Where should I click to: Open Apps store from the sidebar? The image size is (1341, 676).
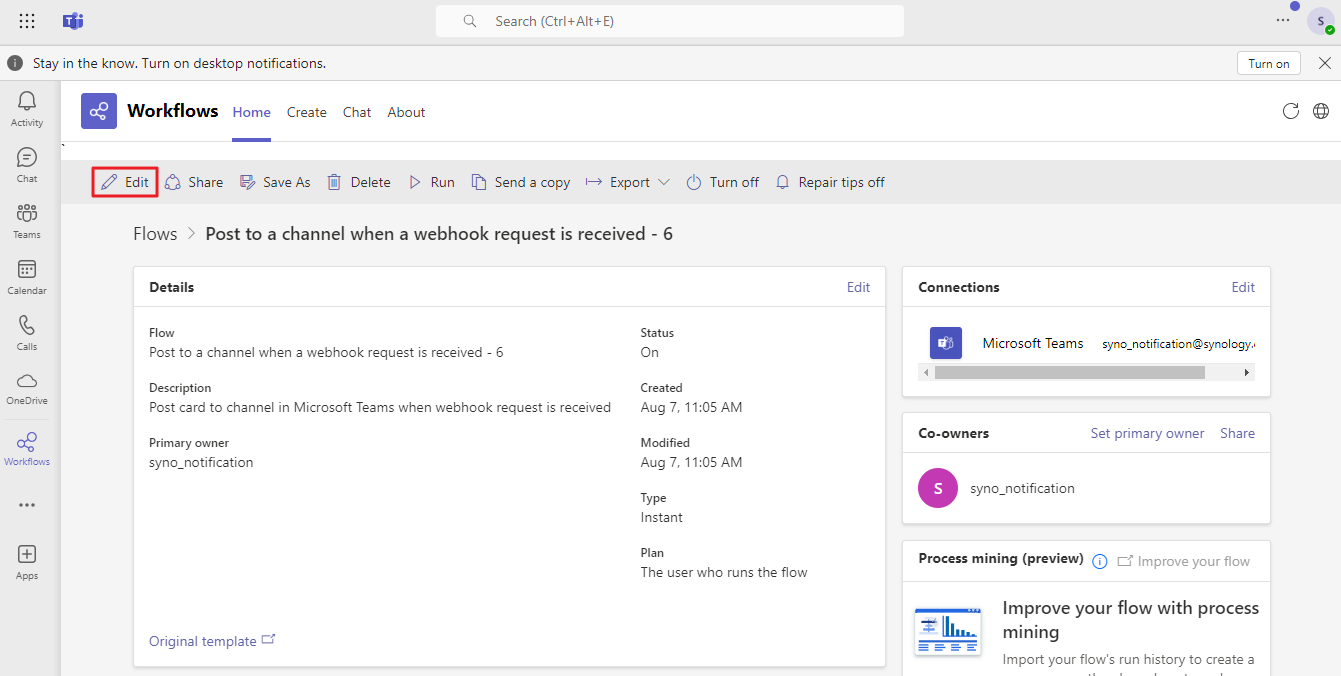27,562
